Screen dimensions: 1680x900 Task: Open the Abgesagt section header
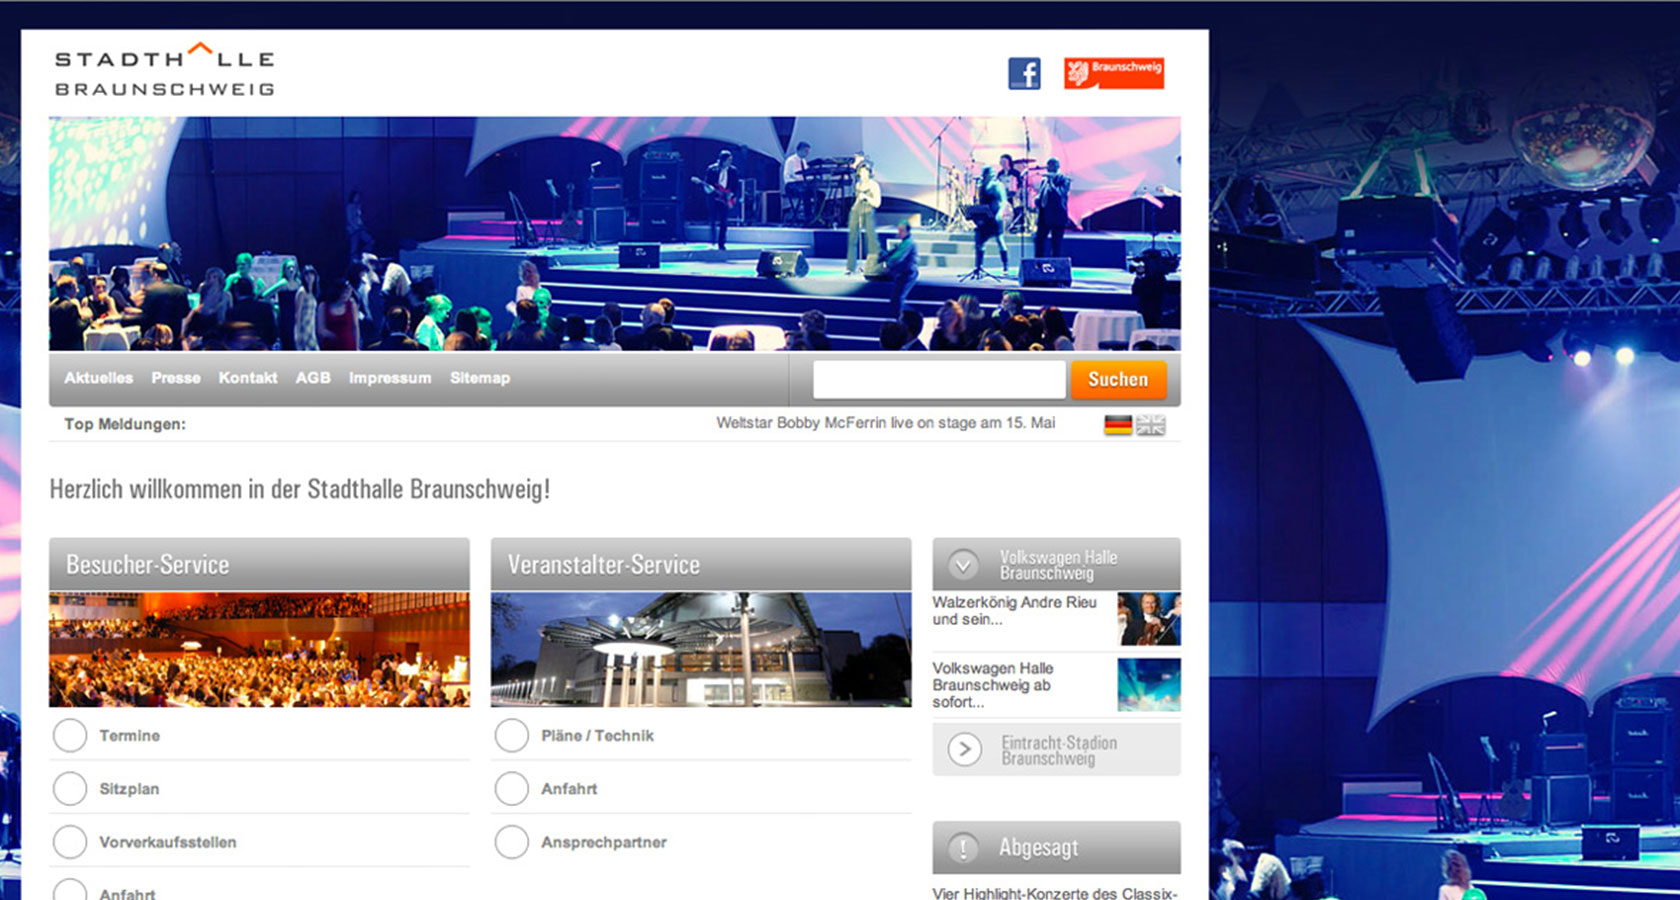[1056, 848]
